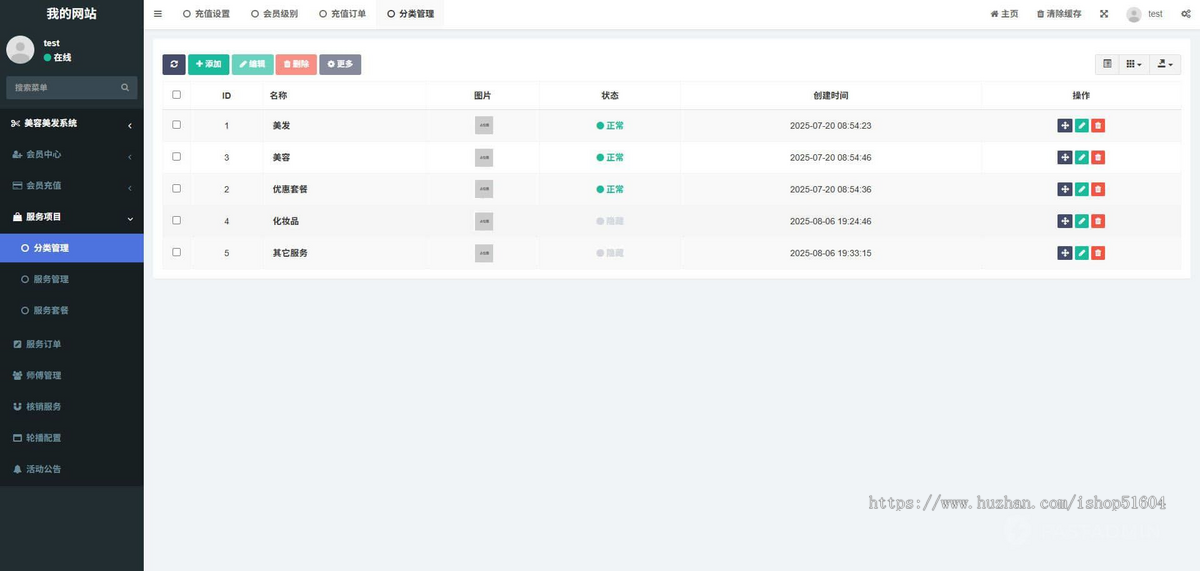Check the checkbox for row 美发
The image size is (1200, 571).
177,125
